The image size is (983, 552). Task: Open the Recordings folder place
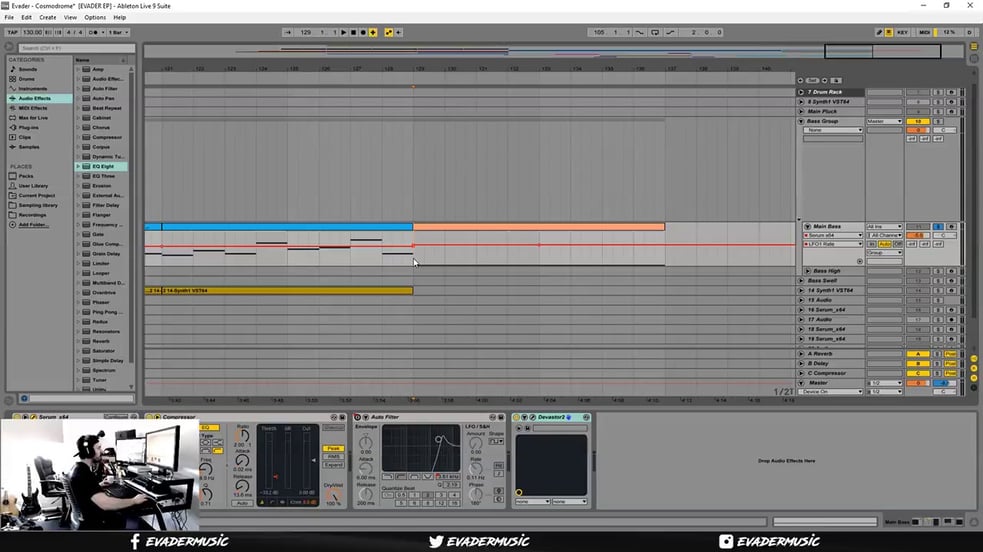(32, 215)
